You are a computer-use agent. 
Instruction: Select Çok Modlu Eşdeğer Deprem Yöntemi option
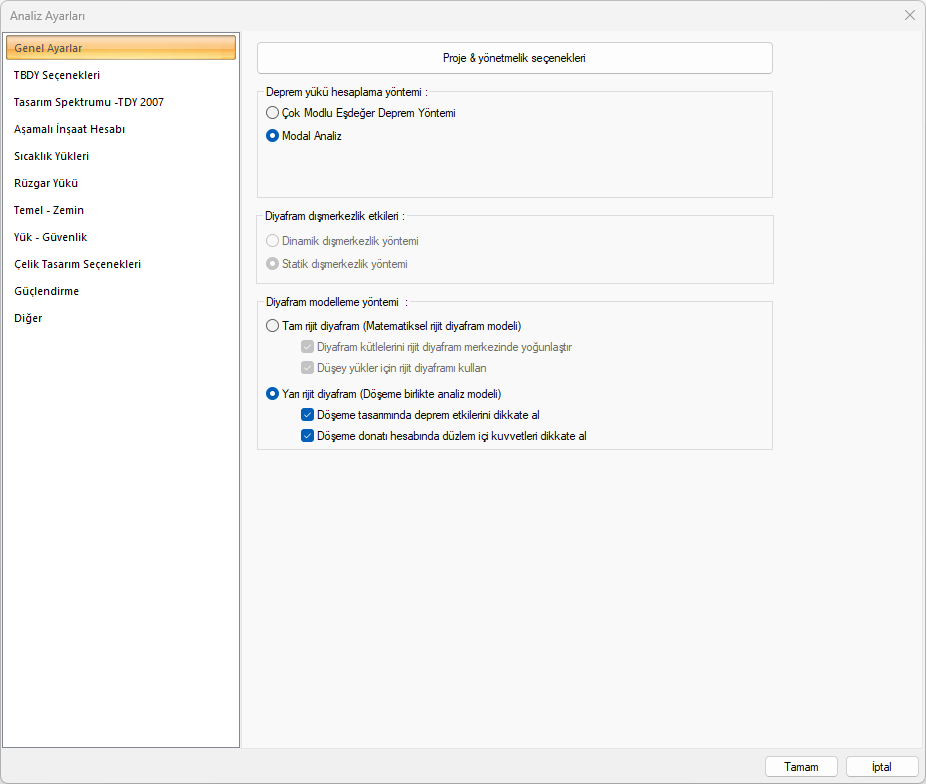point(273,113)
